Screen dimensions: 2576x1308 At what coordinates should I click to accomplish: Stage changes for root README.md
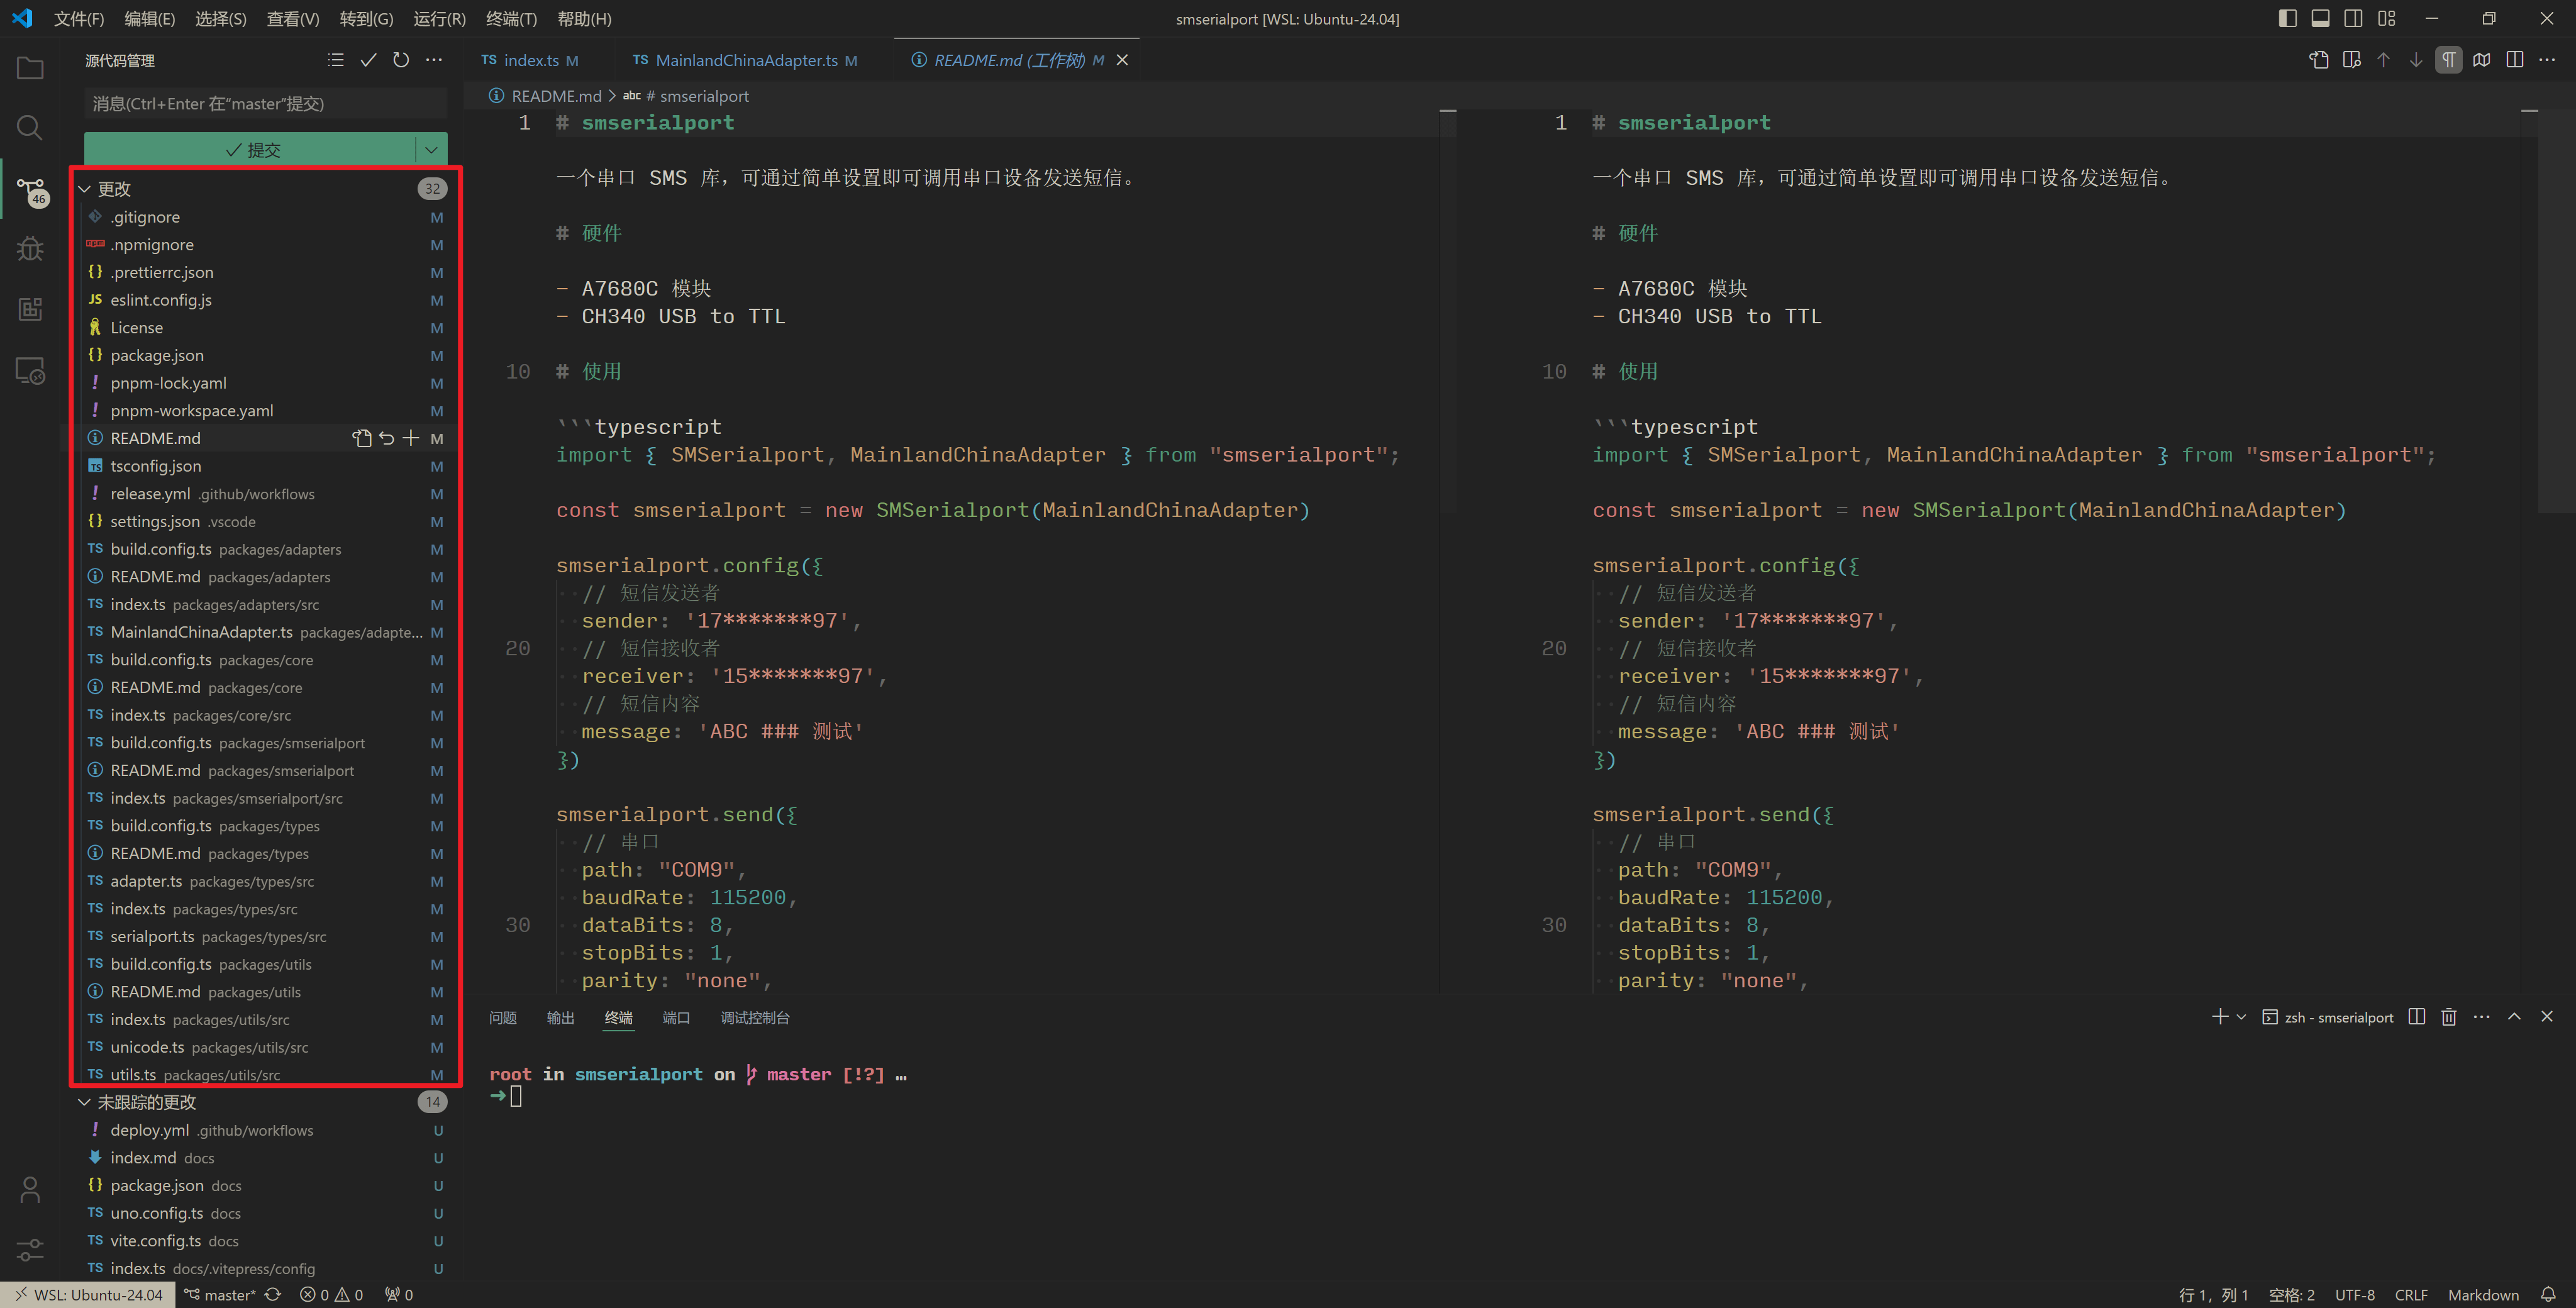(411, 438)
